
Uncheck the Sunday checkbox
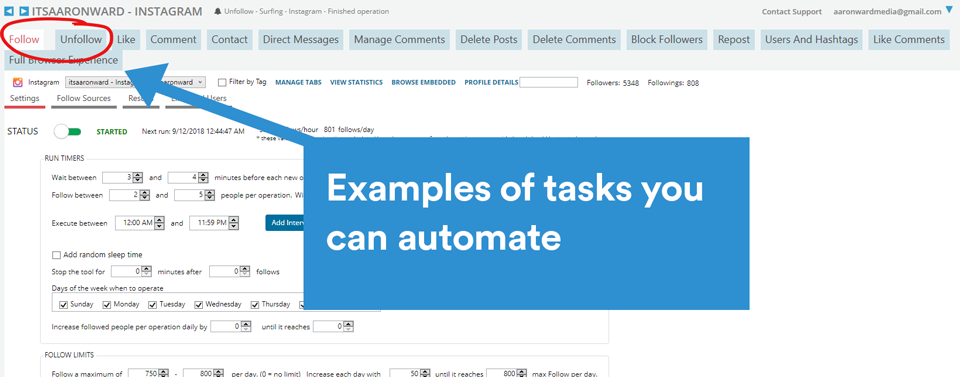click(x=63, y=304)
